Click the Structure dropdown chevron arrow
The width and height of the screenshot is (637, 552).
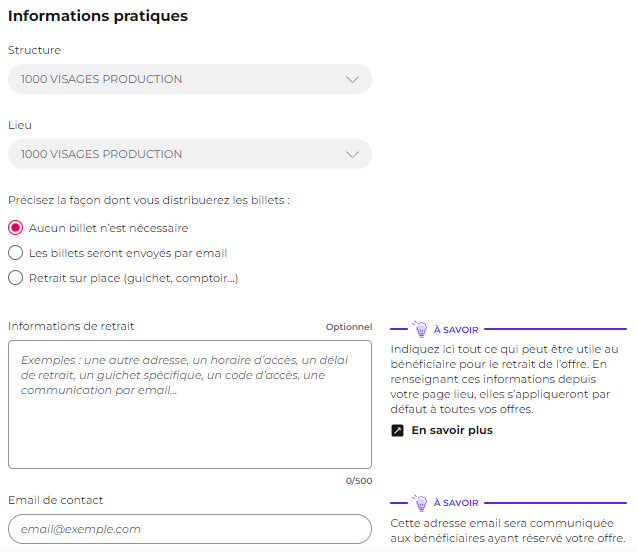click(352, 79)
